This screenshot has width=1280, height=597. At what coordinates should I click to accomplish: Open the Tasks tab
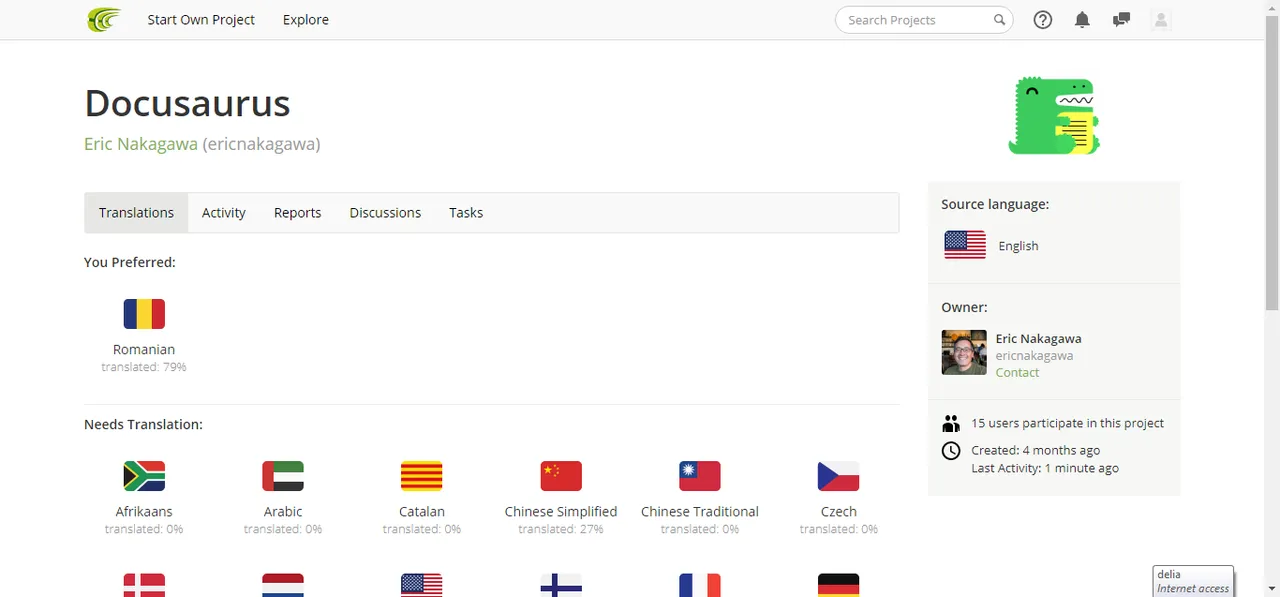click(x=466, y=213)
